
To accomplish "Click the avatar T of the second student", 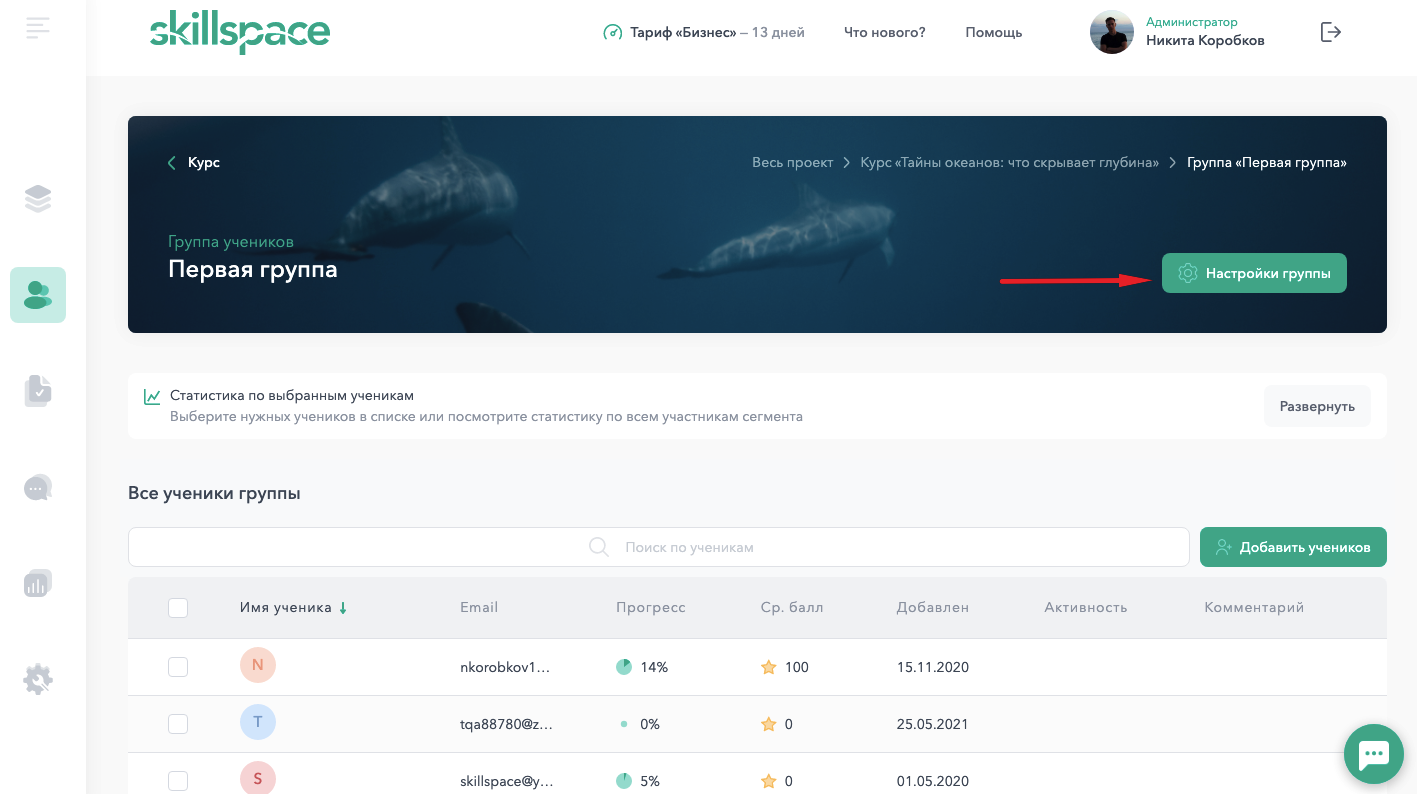I will coord(258,722).
